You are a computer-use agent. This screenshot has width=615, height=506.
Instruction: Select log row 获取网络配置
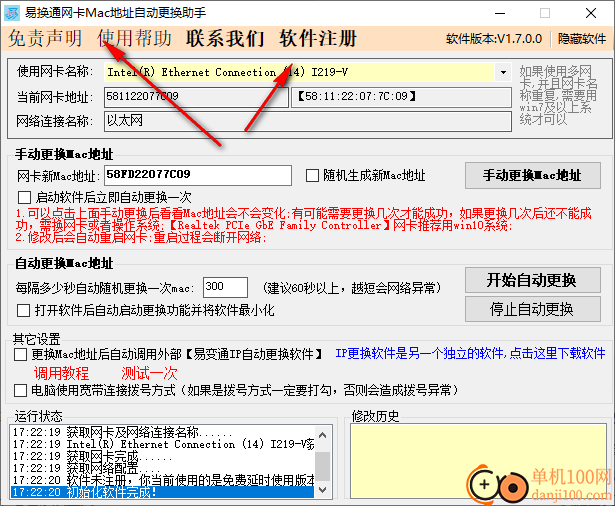click(x=162, y=468)
